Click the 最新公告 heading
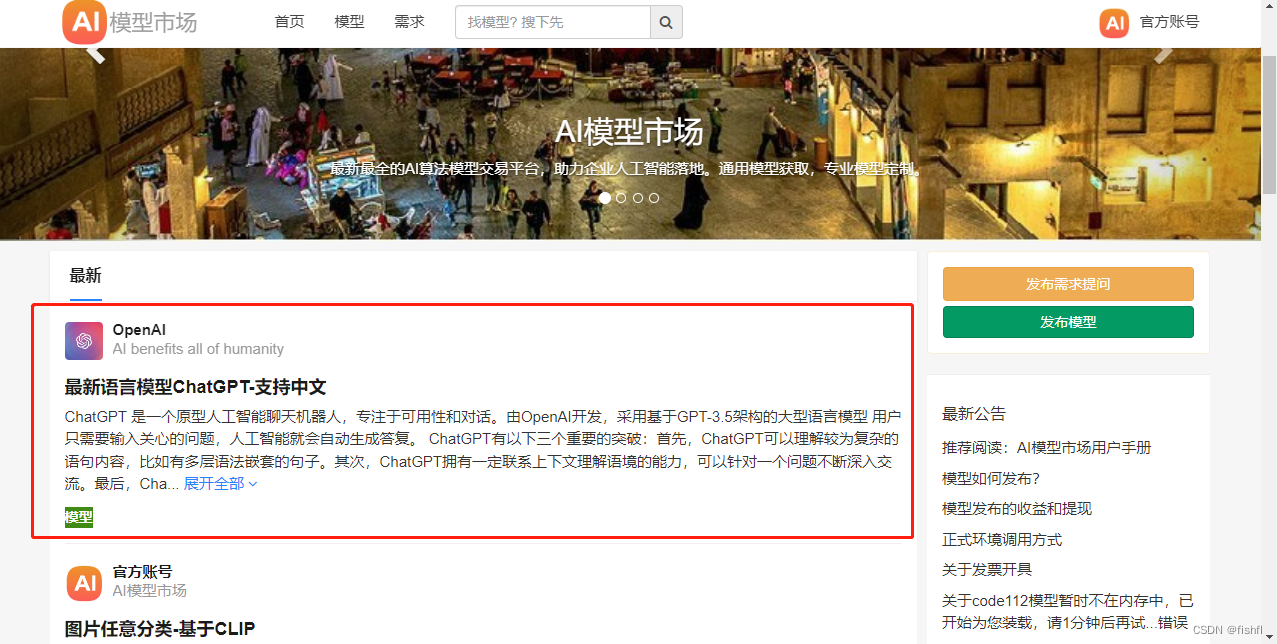This screenshot has width=1277, height=644. pos(974,414)
